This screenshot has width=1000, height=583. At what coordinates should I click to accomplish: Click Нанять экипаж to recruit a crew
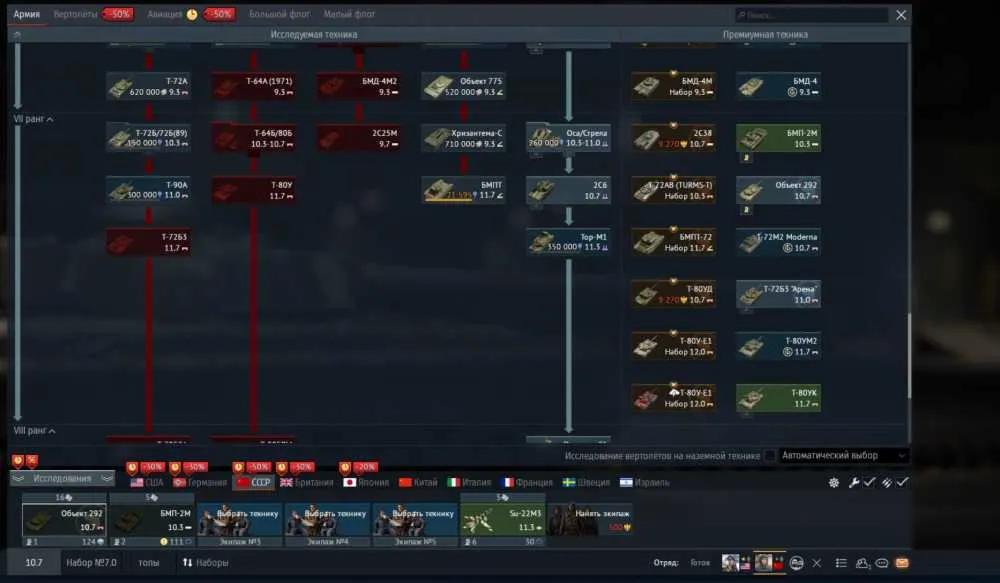[590, 520]
